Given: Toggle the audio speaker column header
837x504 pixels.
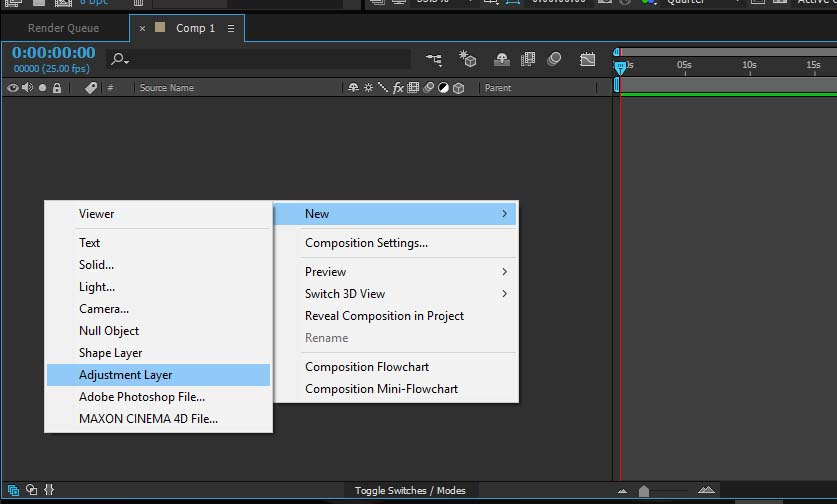Looking at the screenshot, I should [x=27, y=88].
